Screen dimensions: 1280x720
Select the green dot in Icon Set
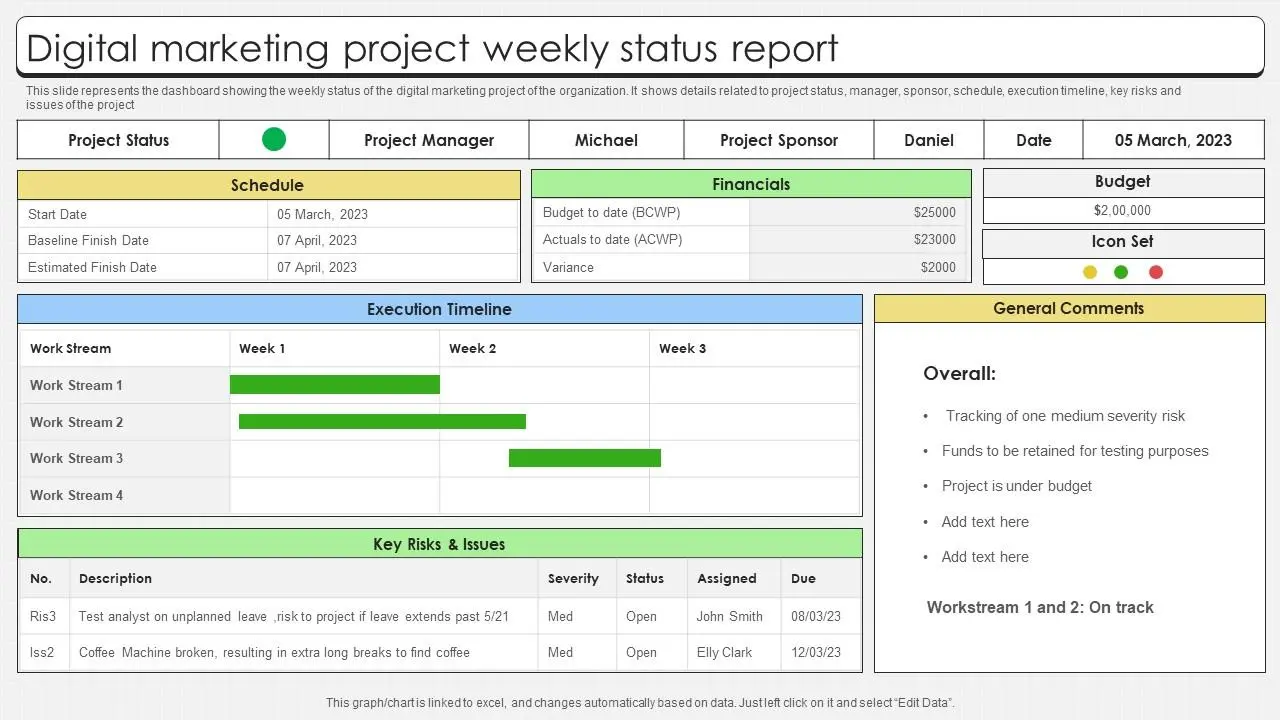point(1121,272)
